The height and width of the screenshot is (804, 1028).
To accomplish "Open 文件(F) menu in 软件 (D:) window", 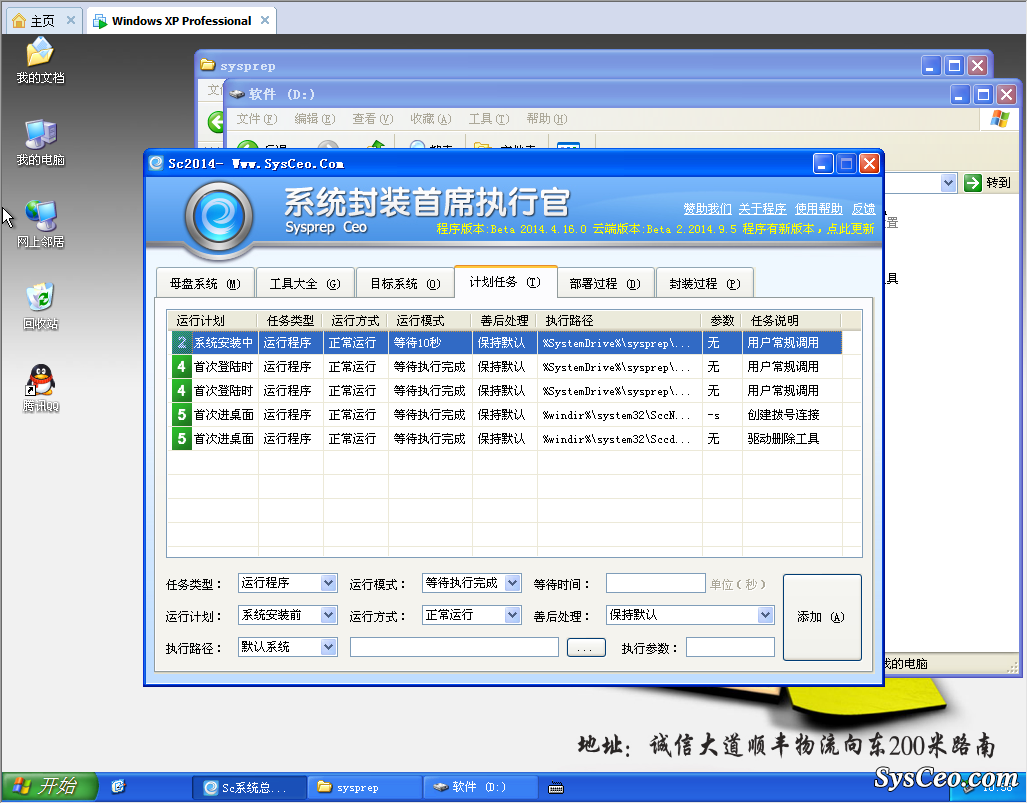I will pyautogui.click(x=256, y=119).
